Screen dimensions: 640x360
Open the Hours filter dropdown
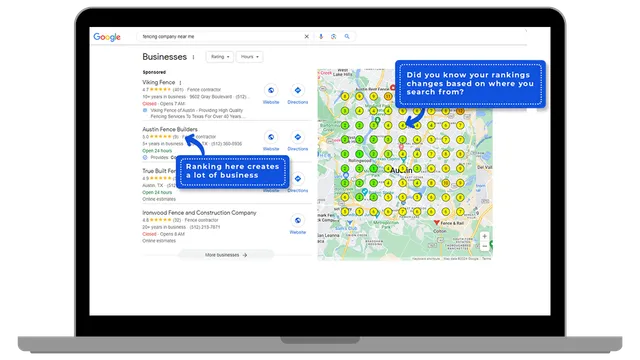pyautogui.click(x=249, y=57)
